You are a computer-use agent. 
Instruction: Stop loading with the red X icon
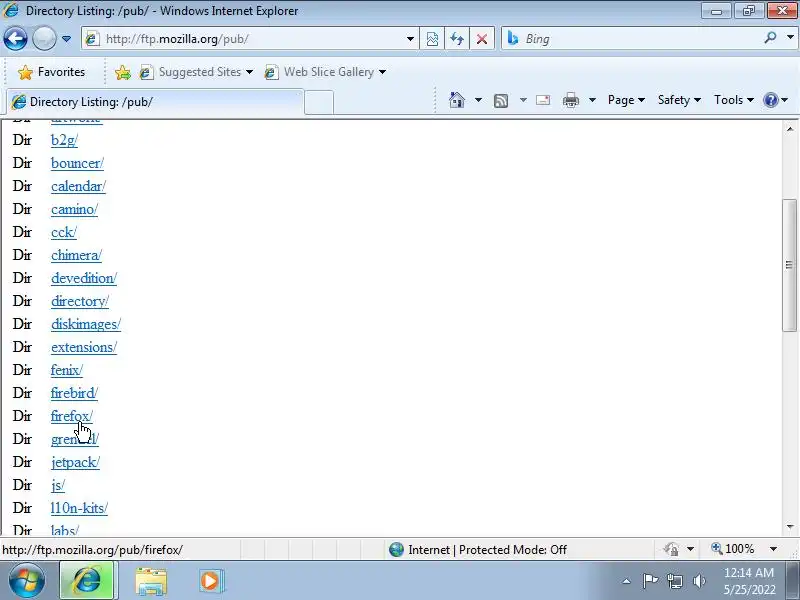coord(482,39)
